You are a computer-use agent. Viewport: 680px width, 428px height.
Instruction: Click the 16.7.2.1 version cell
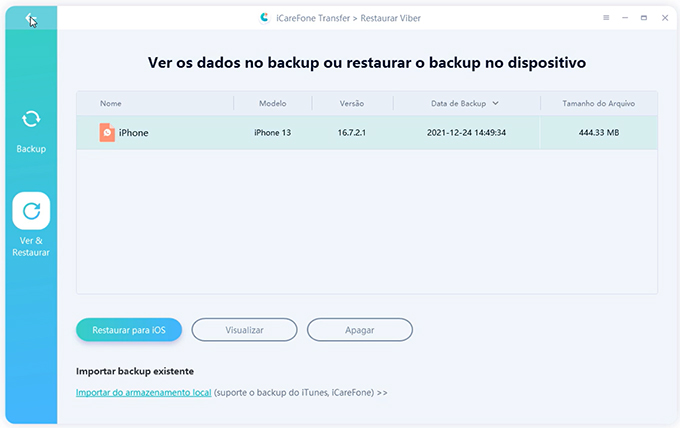coord(352,133)
